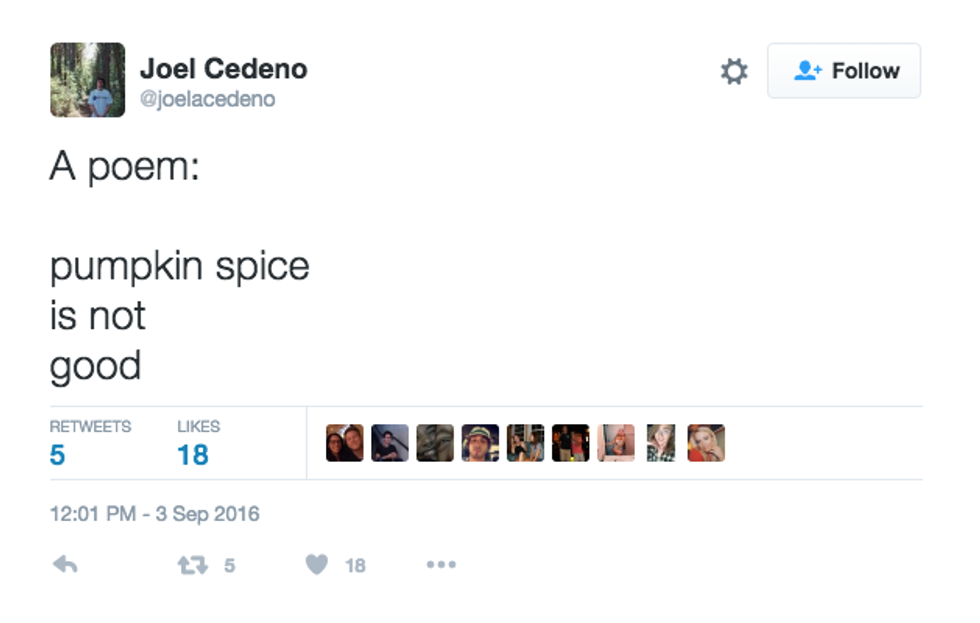Click the eighth liker avatar in plaid shirt
This screenshot has width=980, height=623.
(x=660, y=443)
